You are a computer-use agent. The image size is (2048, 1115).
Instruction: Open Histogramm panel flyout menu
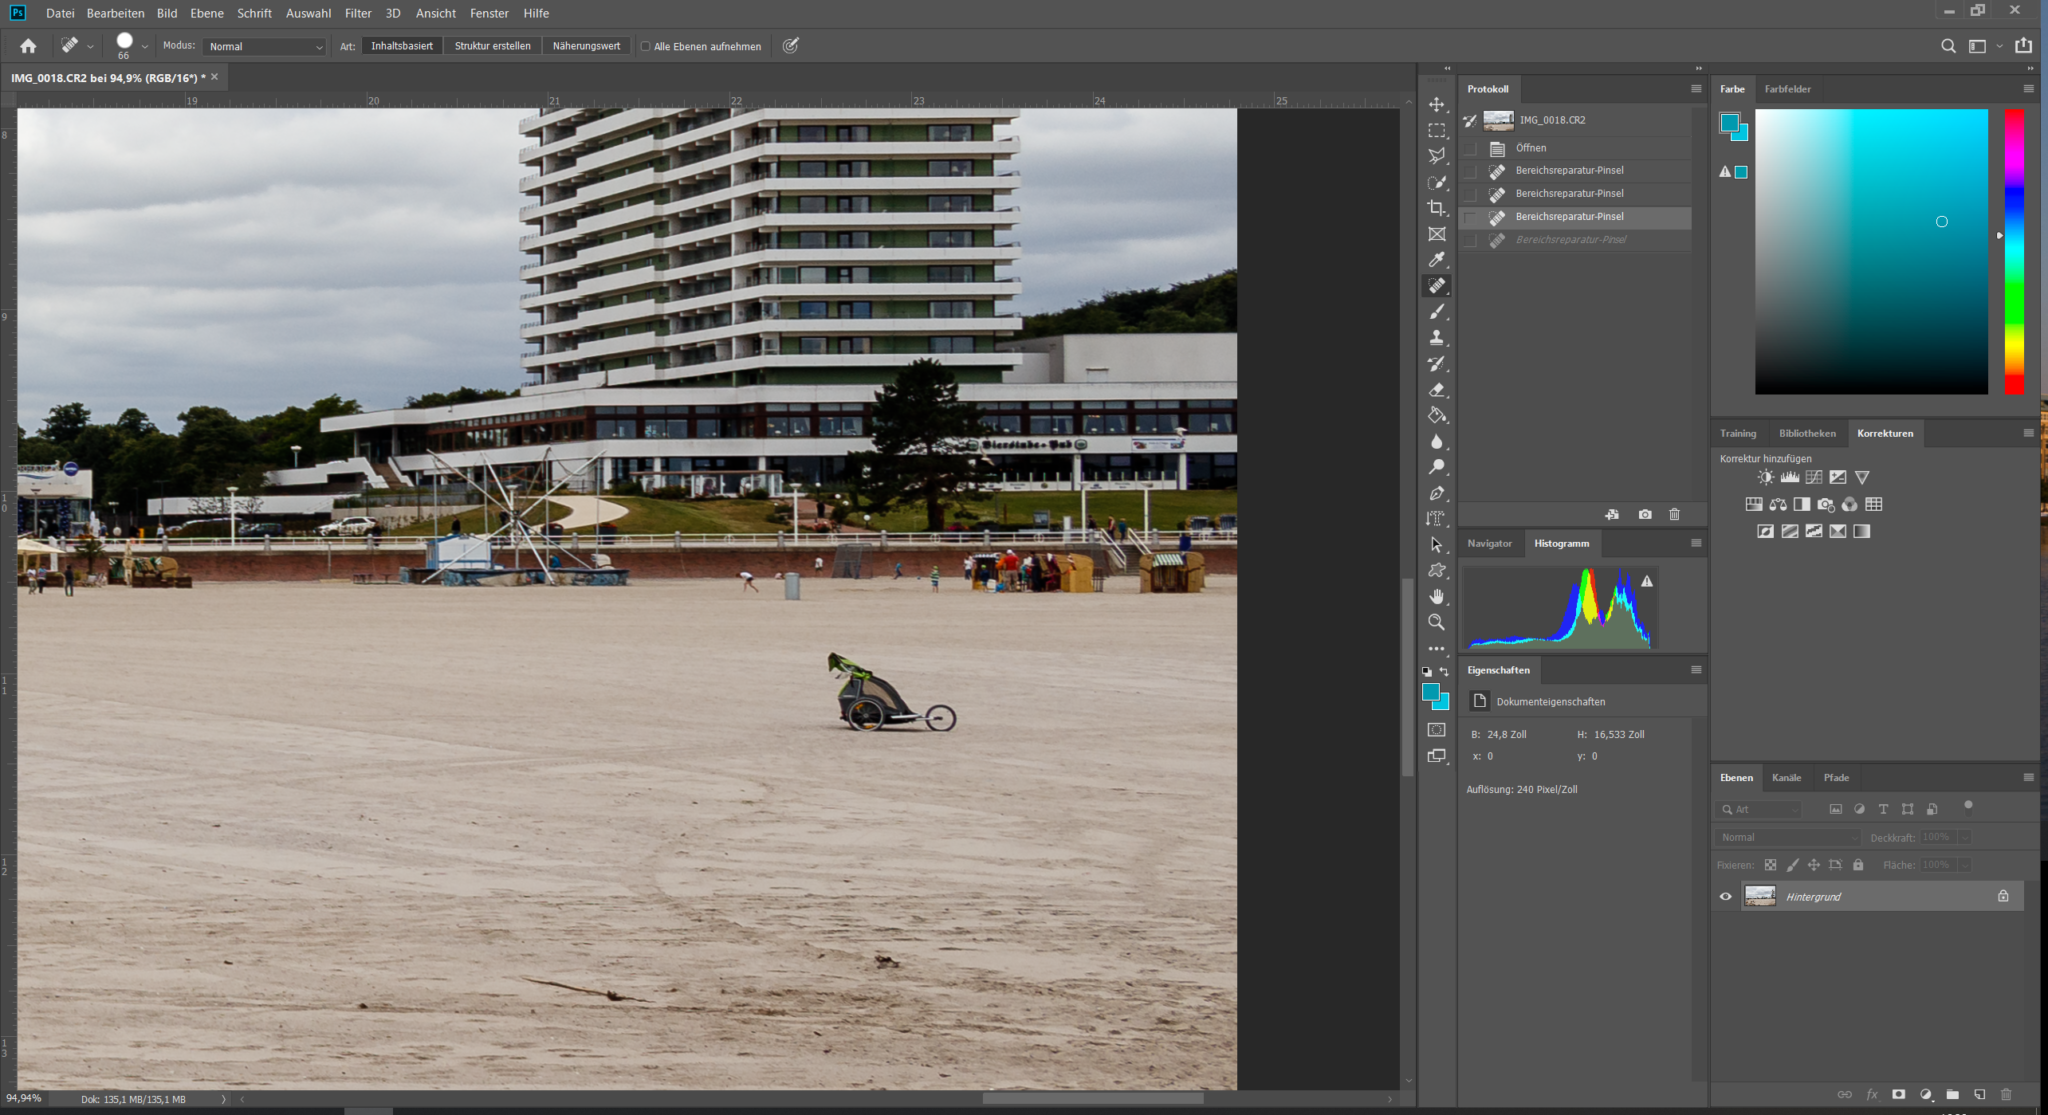pyautogui.click(x=1696, y=543)
